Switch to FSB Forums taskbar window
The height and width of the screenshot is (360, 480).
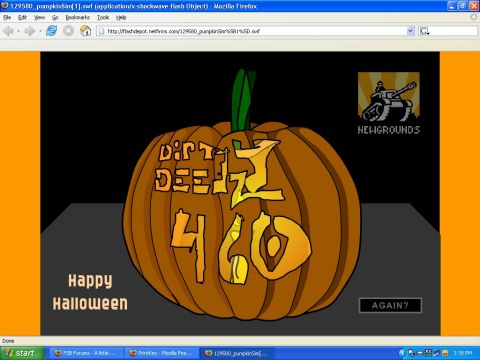click(87, 353)
